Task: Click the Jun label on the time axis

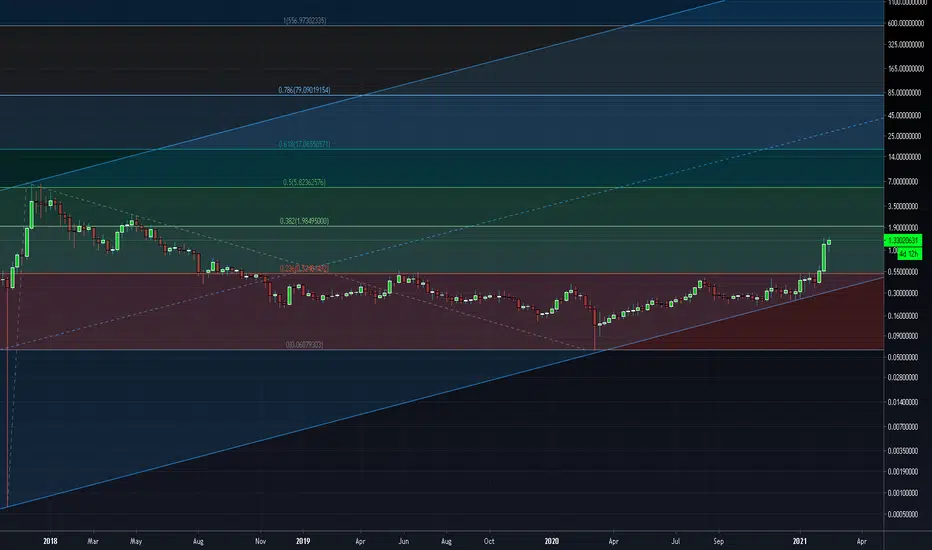Action: (404, 541)
